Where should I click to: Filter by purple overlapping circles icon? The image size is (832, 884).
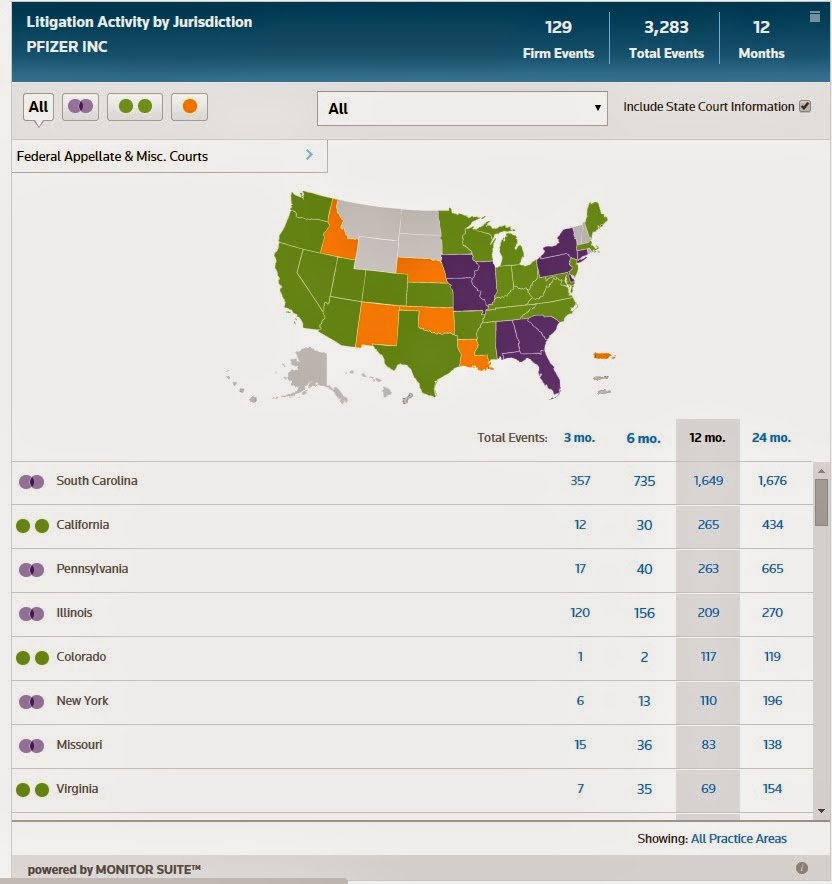(80, 107)
